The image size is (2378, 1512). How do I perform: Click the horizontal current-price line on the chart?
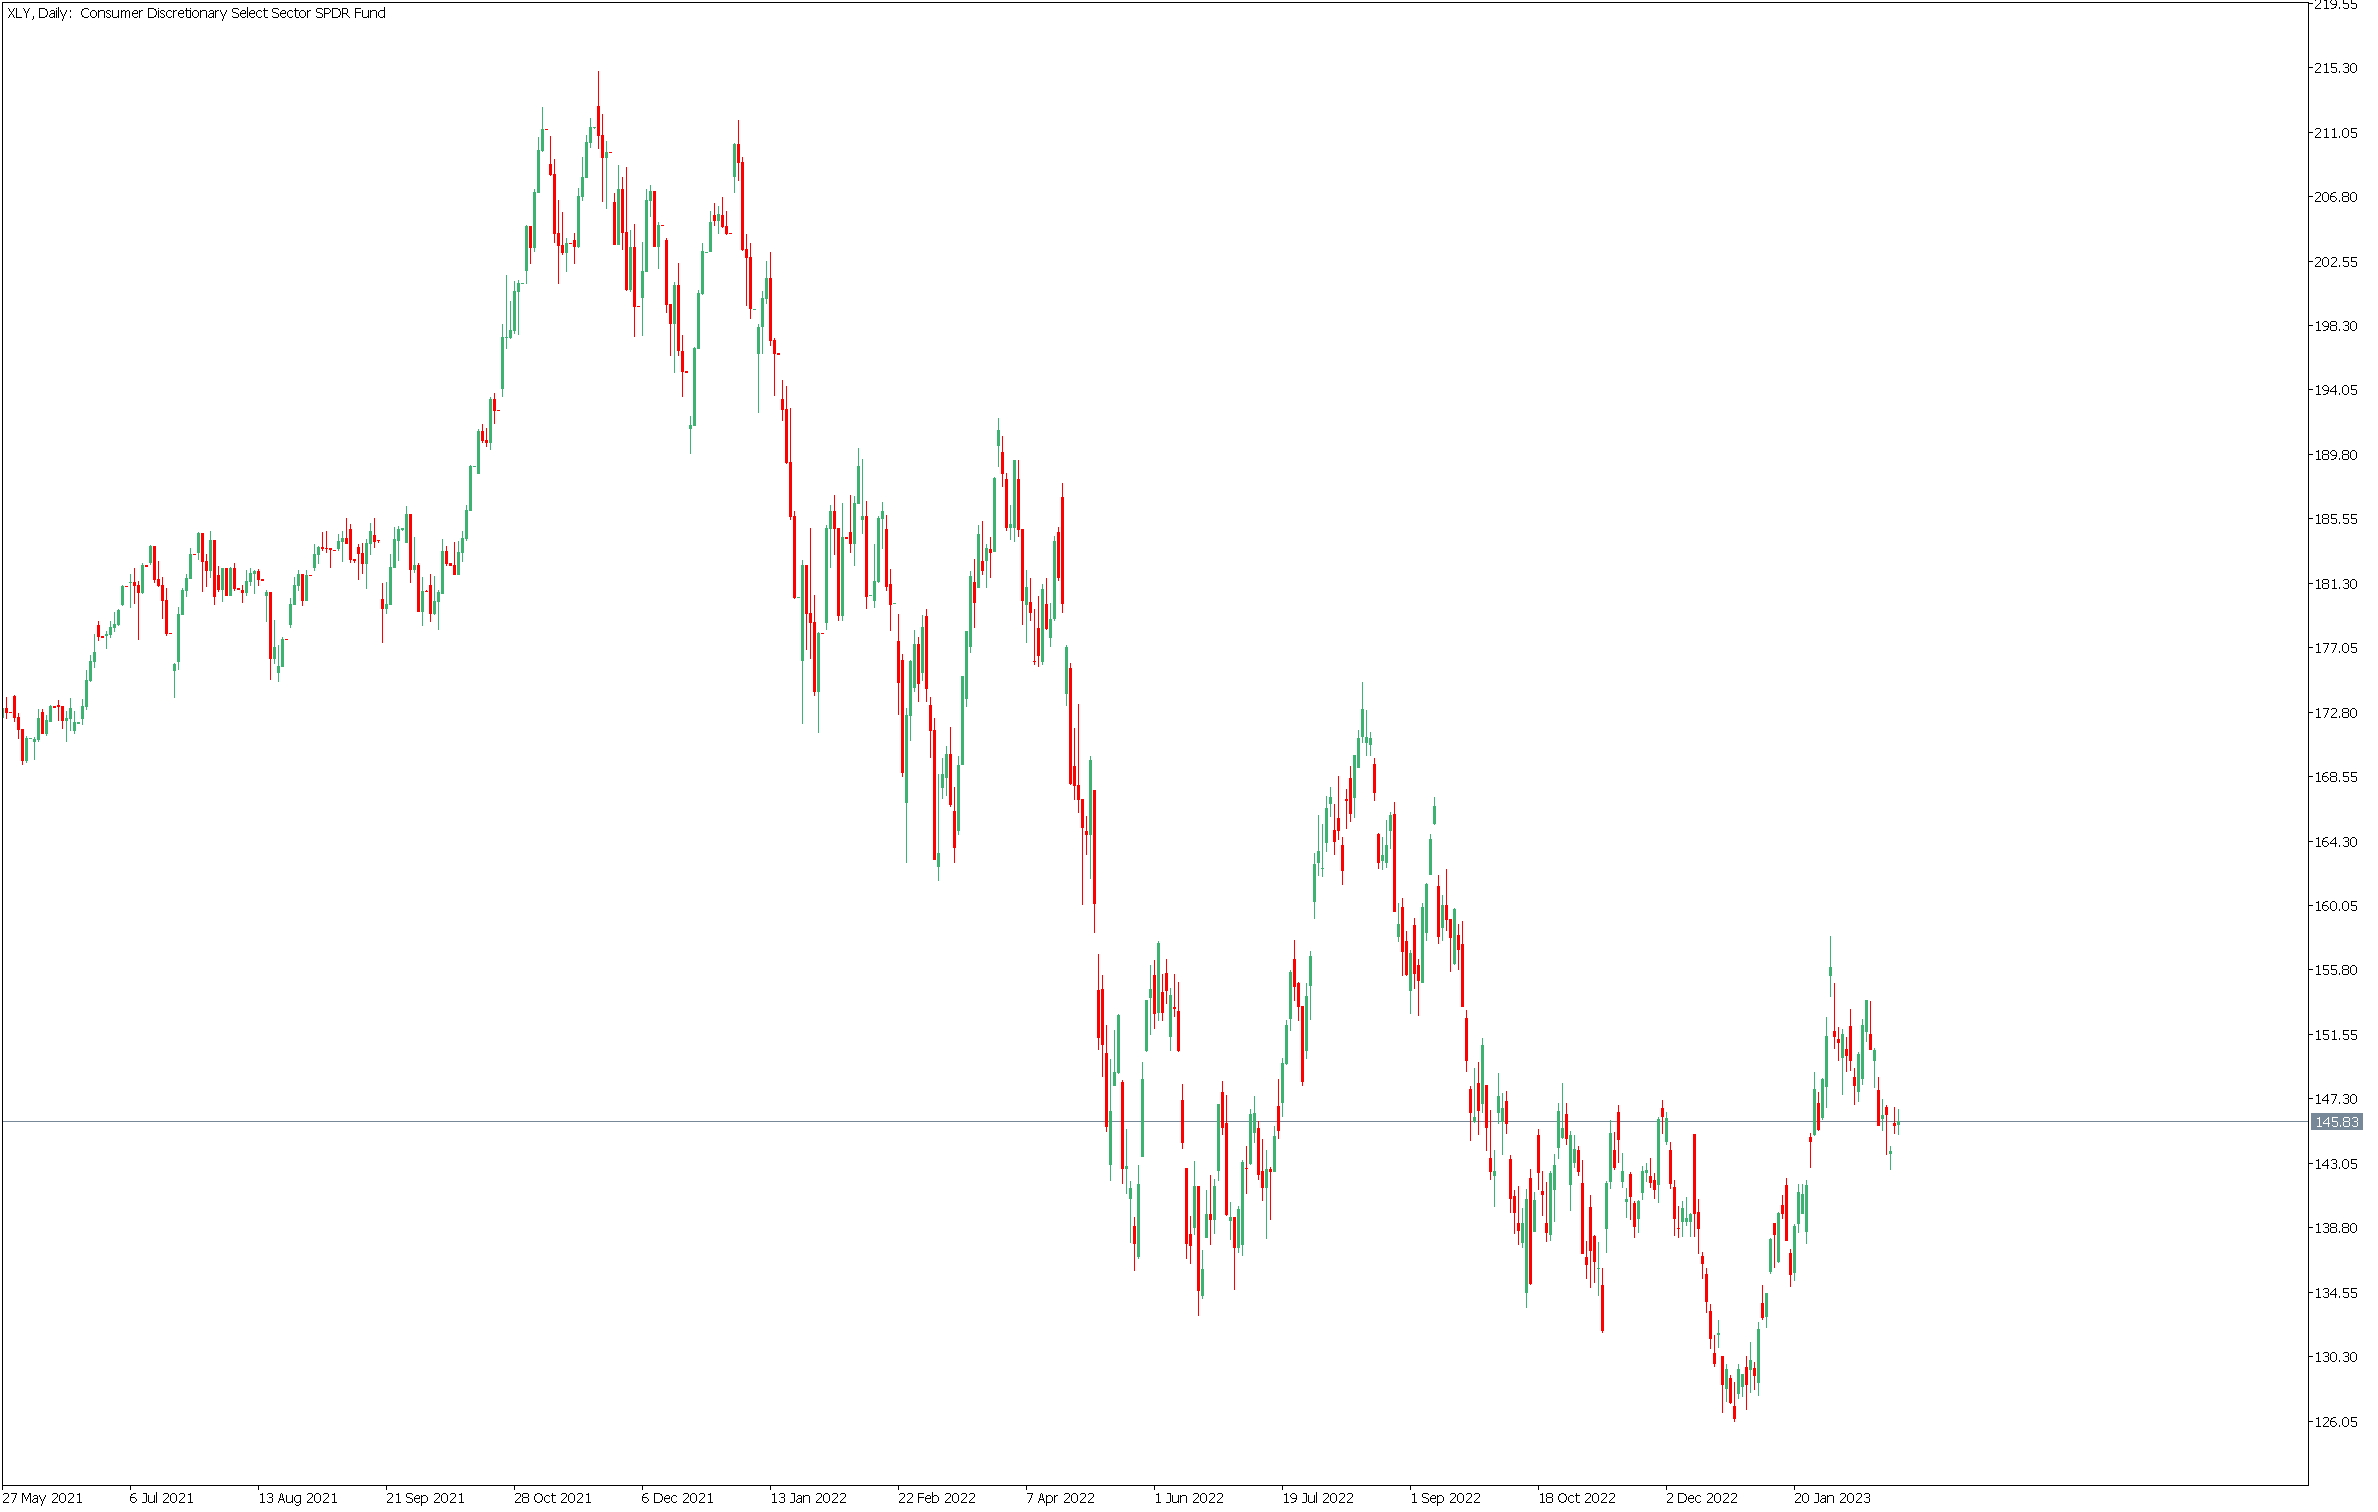point(1155,1122)
